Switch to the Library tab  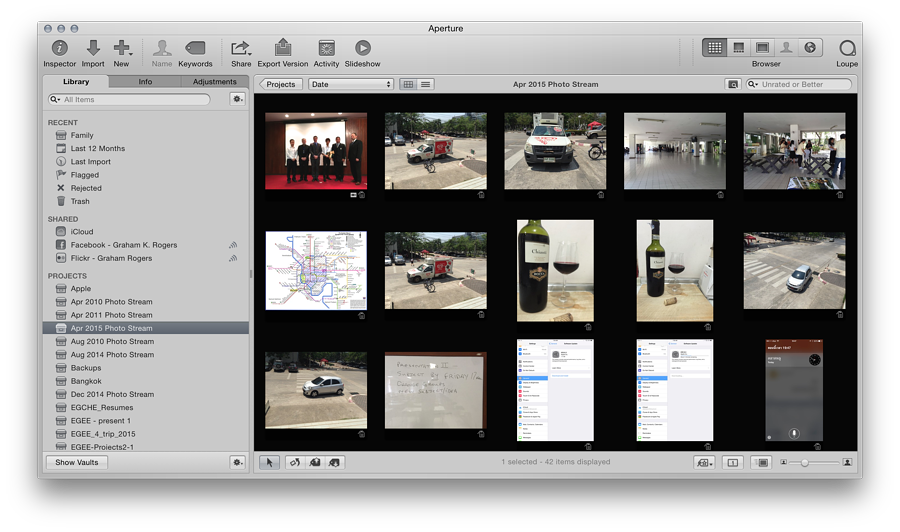[x=76, y=81]
